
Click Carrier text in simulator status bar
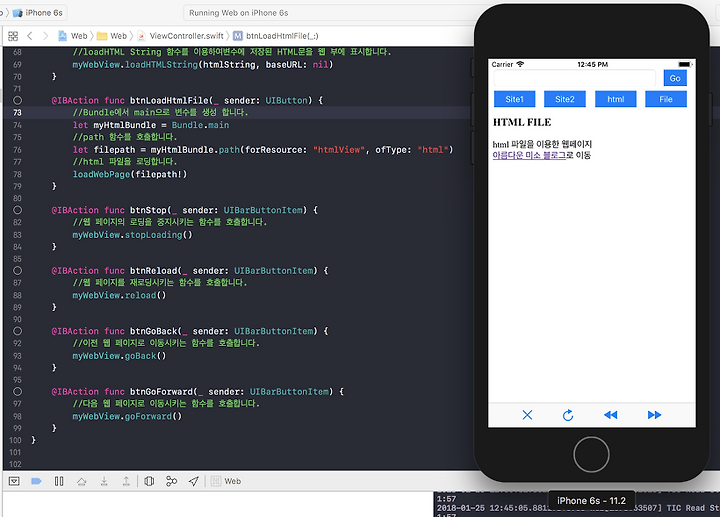502,64
